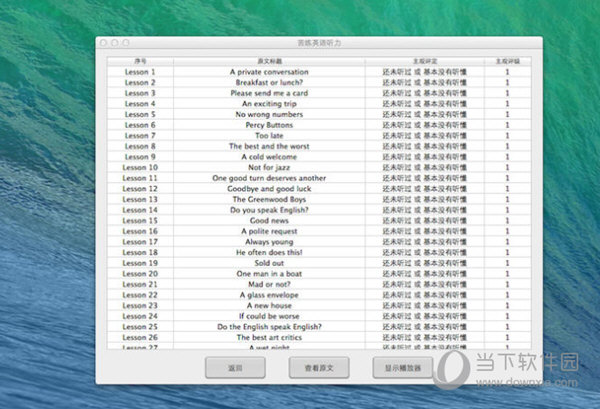Viewport: 600px width, 409px height.
Task: Select the "Lesson 14" cell
Action: [140, 210]
